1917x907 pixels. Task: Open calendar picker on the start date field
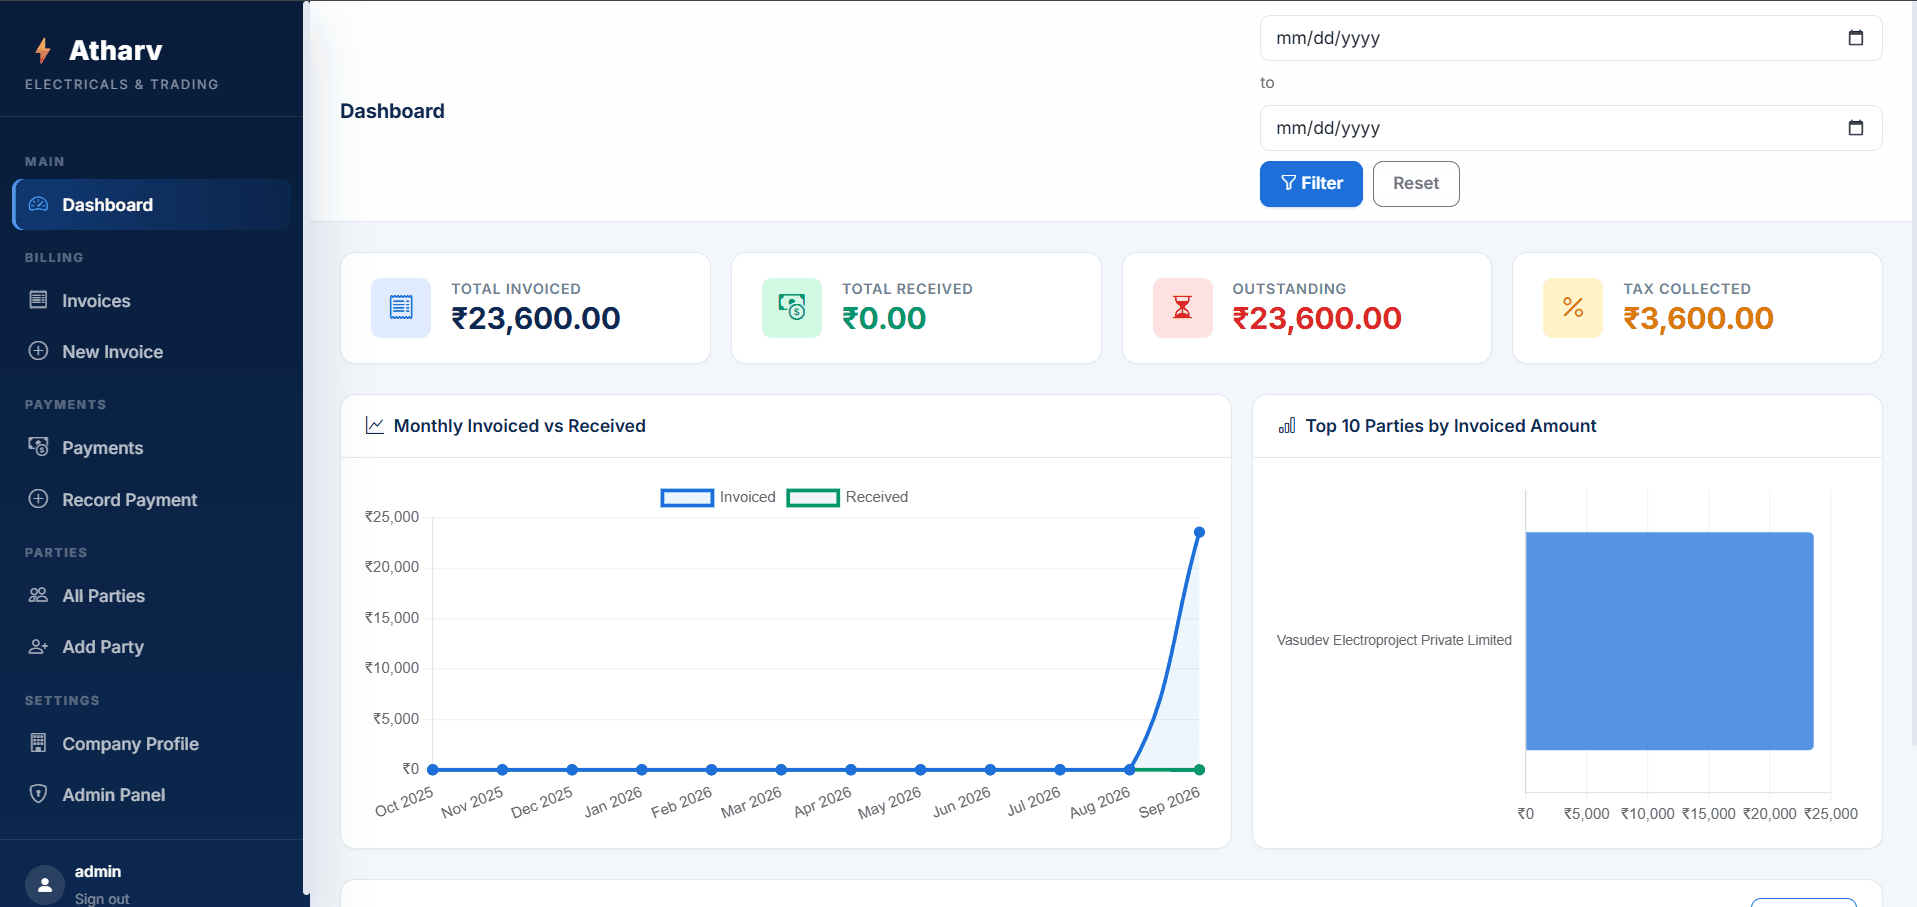pos(1856,38)
